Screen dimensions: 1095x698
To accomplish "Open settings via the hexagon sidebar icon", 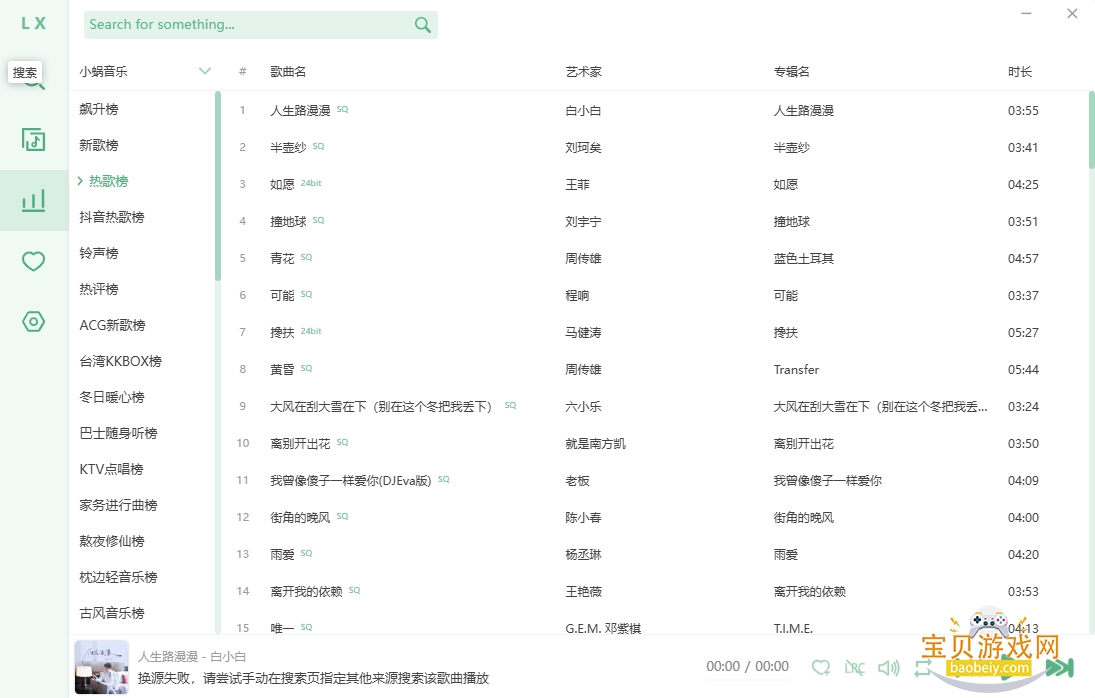I will click(x=34, y=322).
